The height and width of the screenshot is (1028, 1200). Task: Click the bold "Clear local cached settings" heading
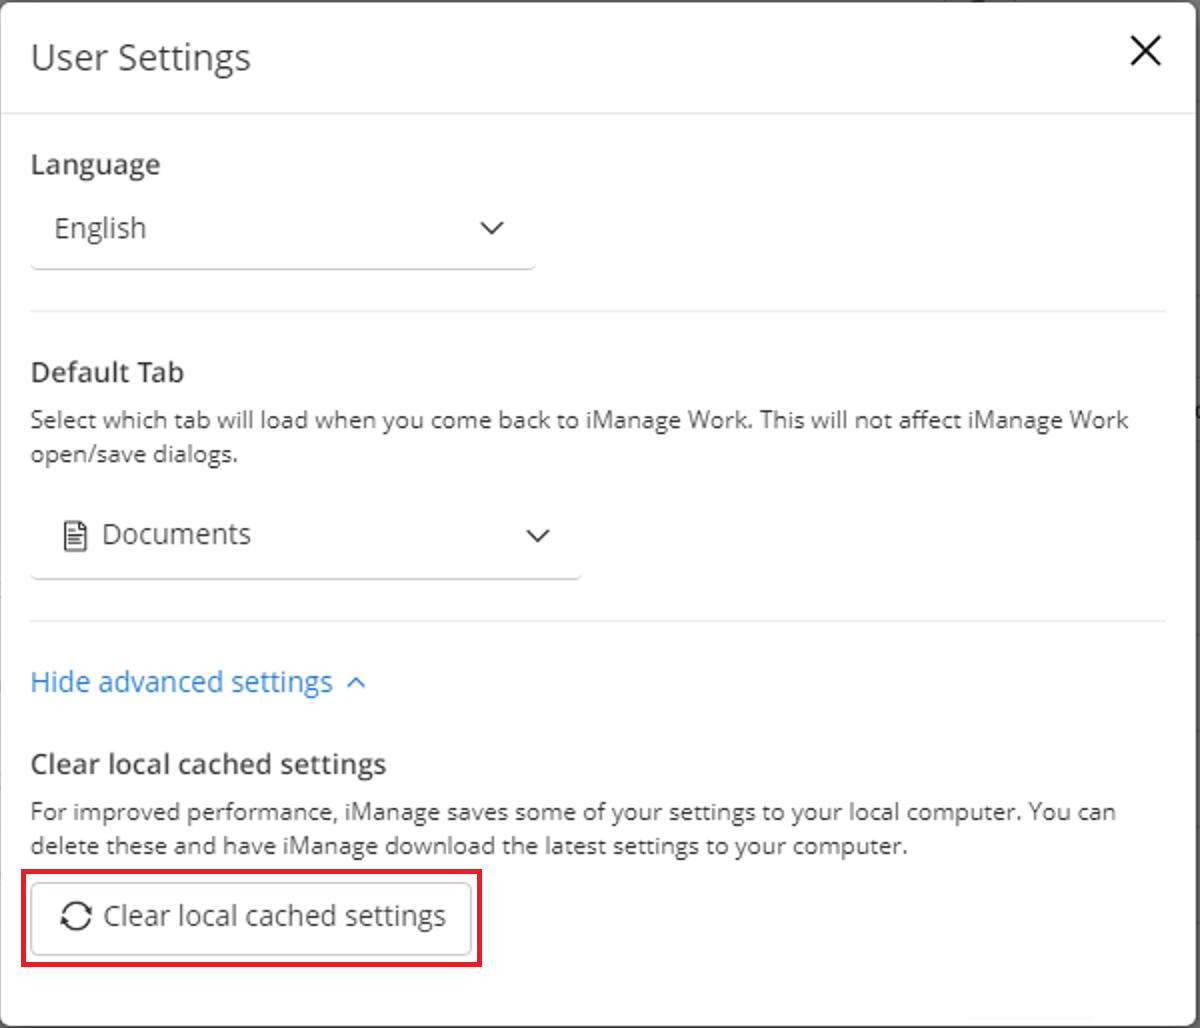point(208,765)
